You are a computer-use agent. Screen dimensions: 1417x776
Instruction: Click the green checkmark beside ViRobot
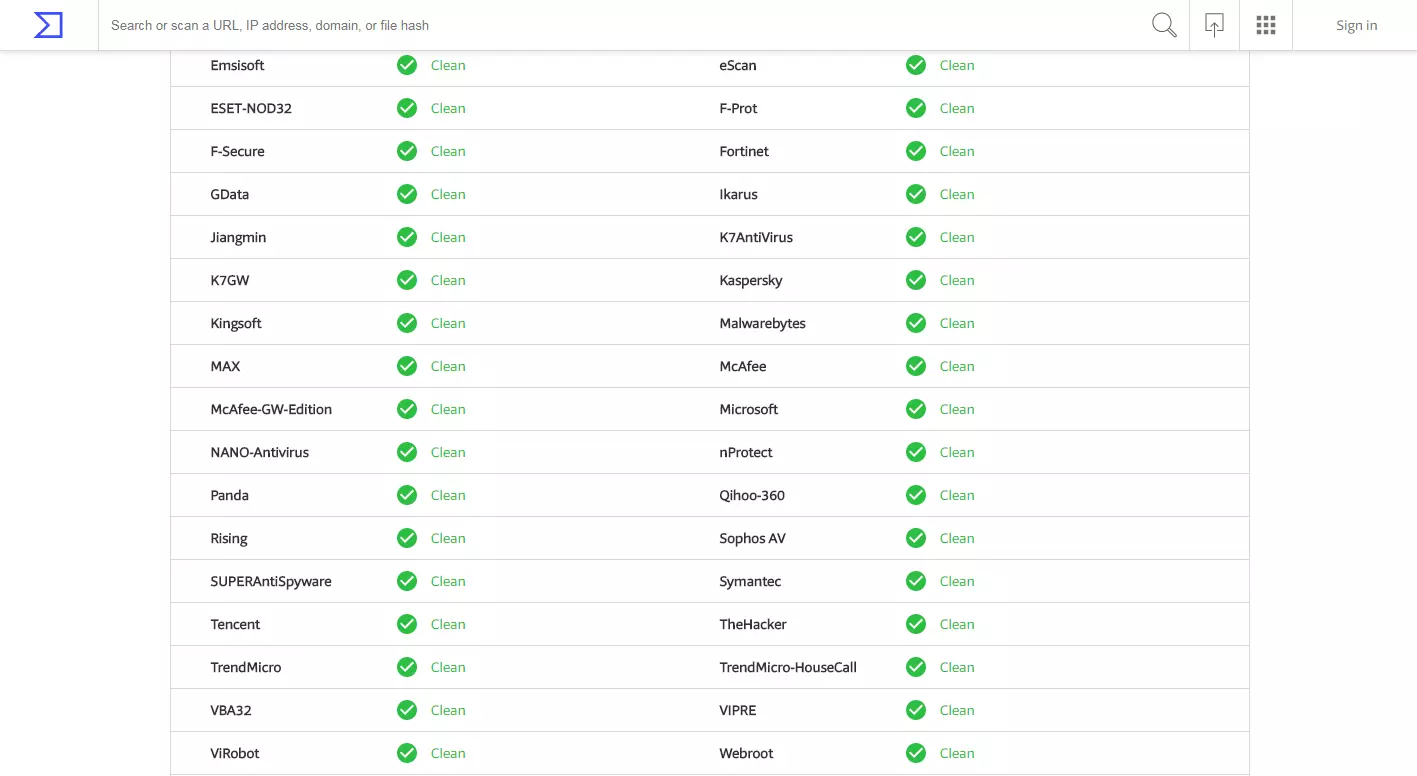click(x=407, y=753)
